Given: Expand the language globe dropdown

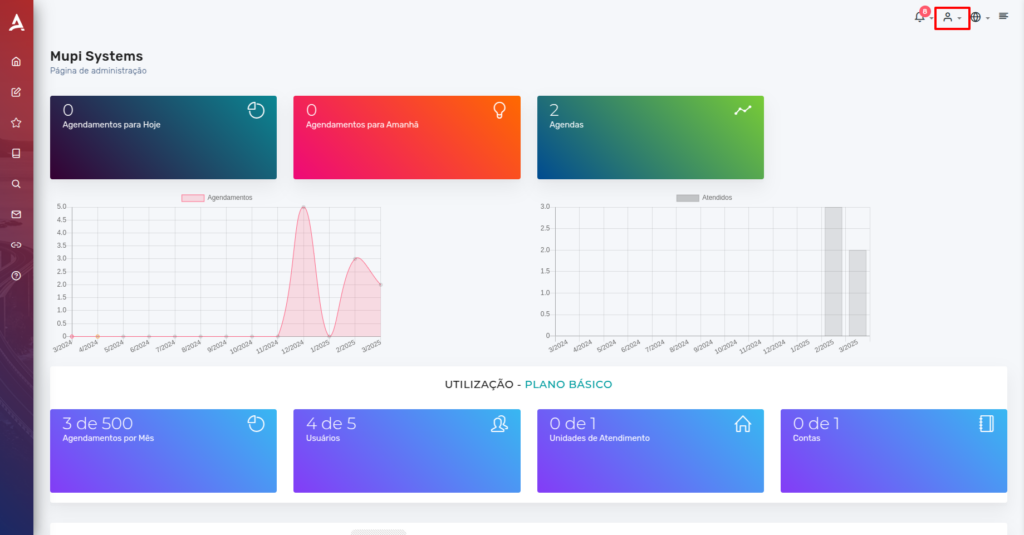Looking at the screenshot, I should coord(980,18).
